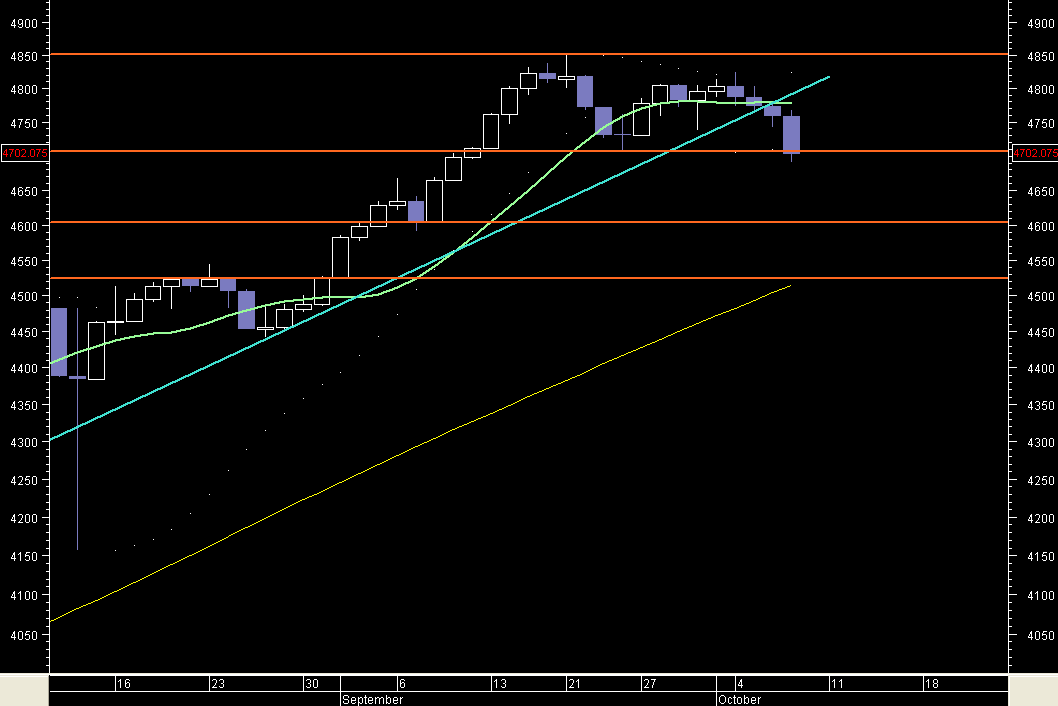Screen dimensions: 1058x706
Task: Click the 4150 label on the left price axis
Action: click(24, 557)
